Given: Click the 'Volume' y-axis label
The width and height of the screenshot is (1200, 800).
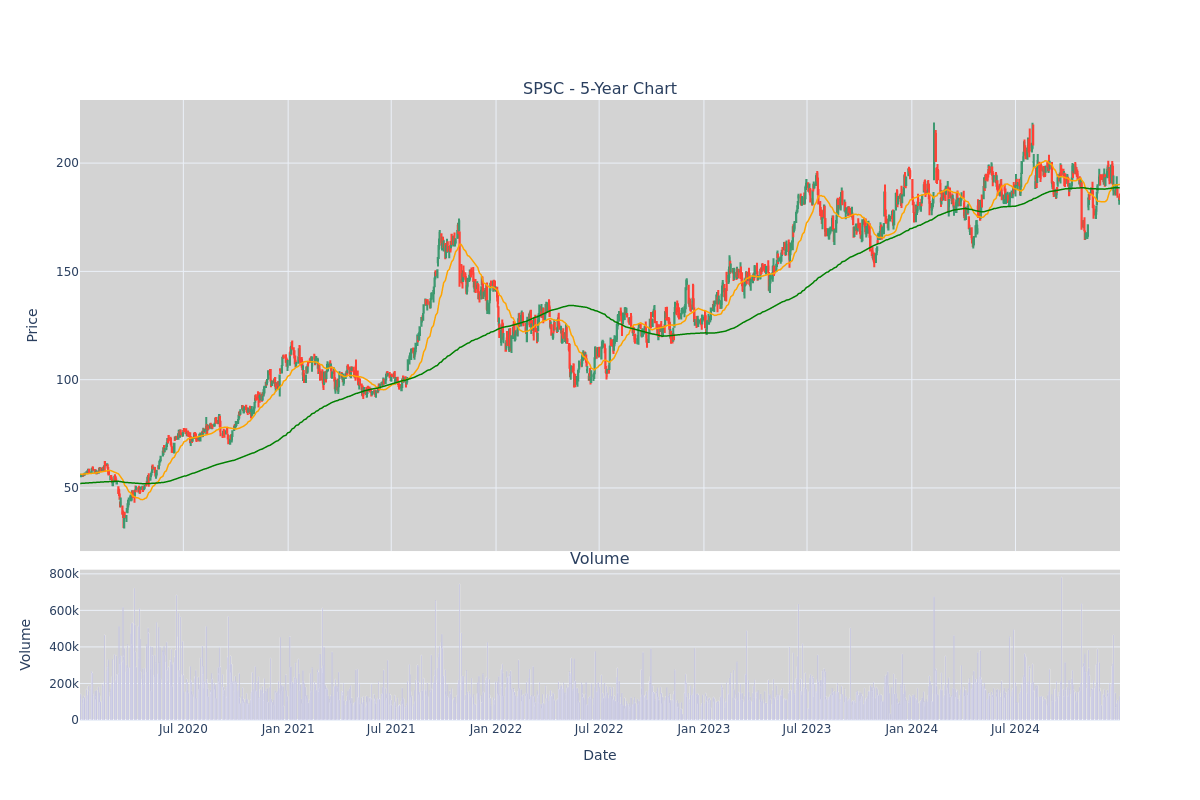Looking at the screenshot, I should click(x=26, y=644).
